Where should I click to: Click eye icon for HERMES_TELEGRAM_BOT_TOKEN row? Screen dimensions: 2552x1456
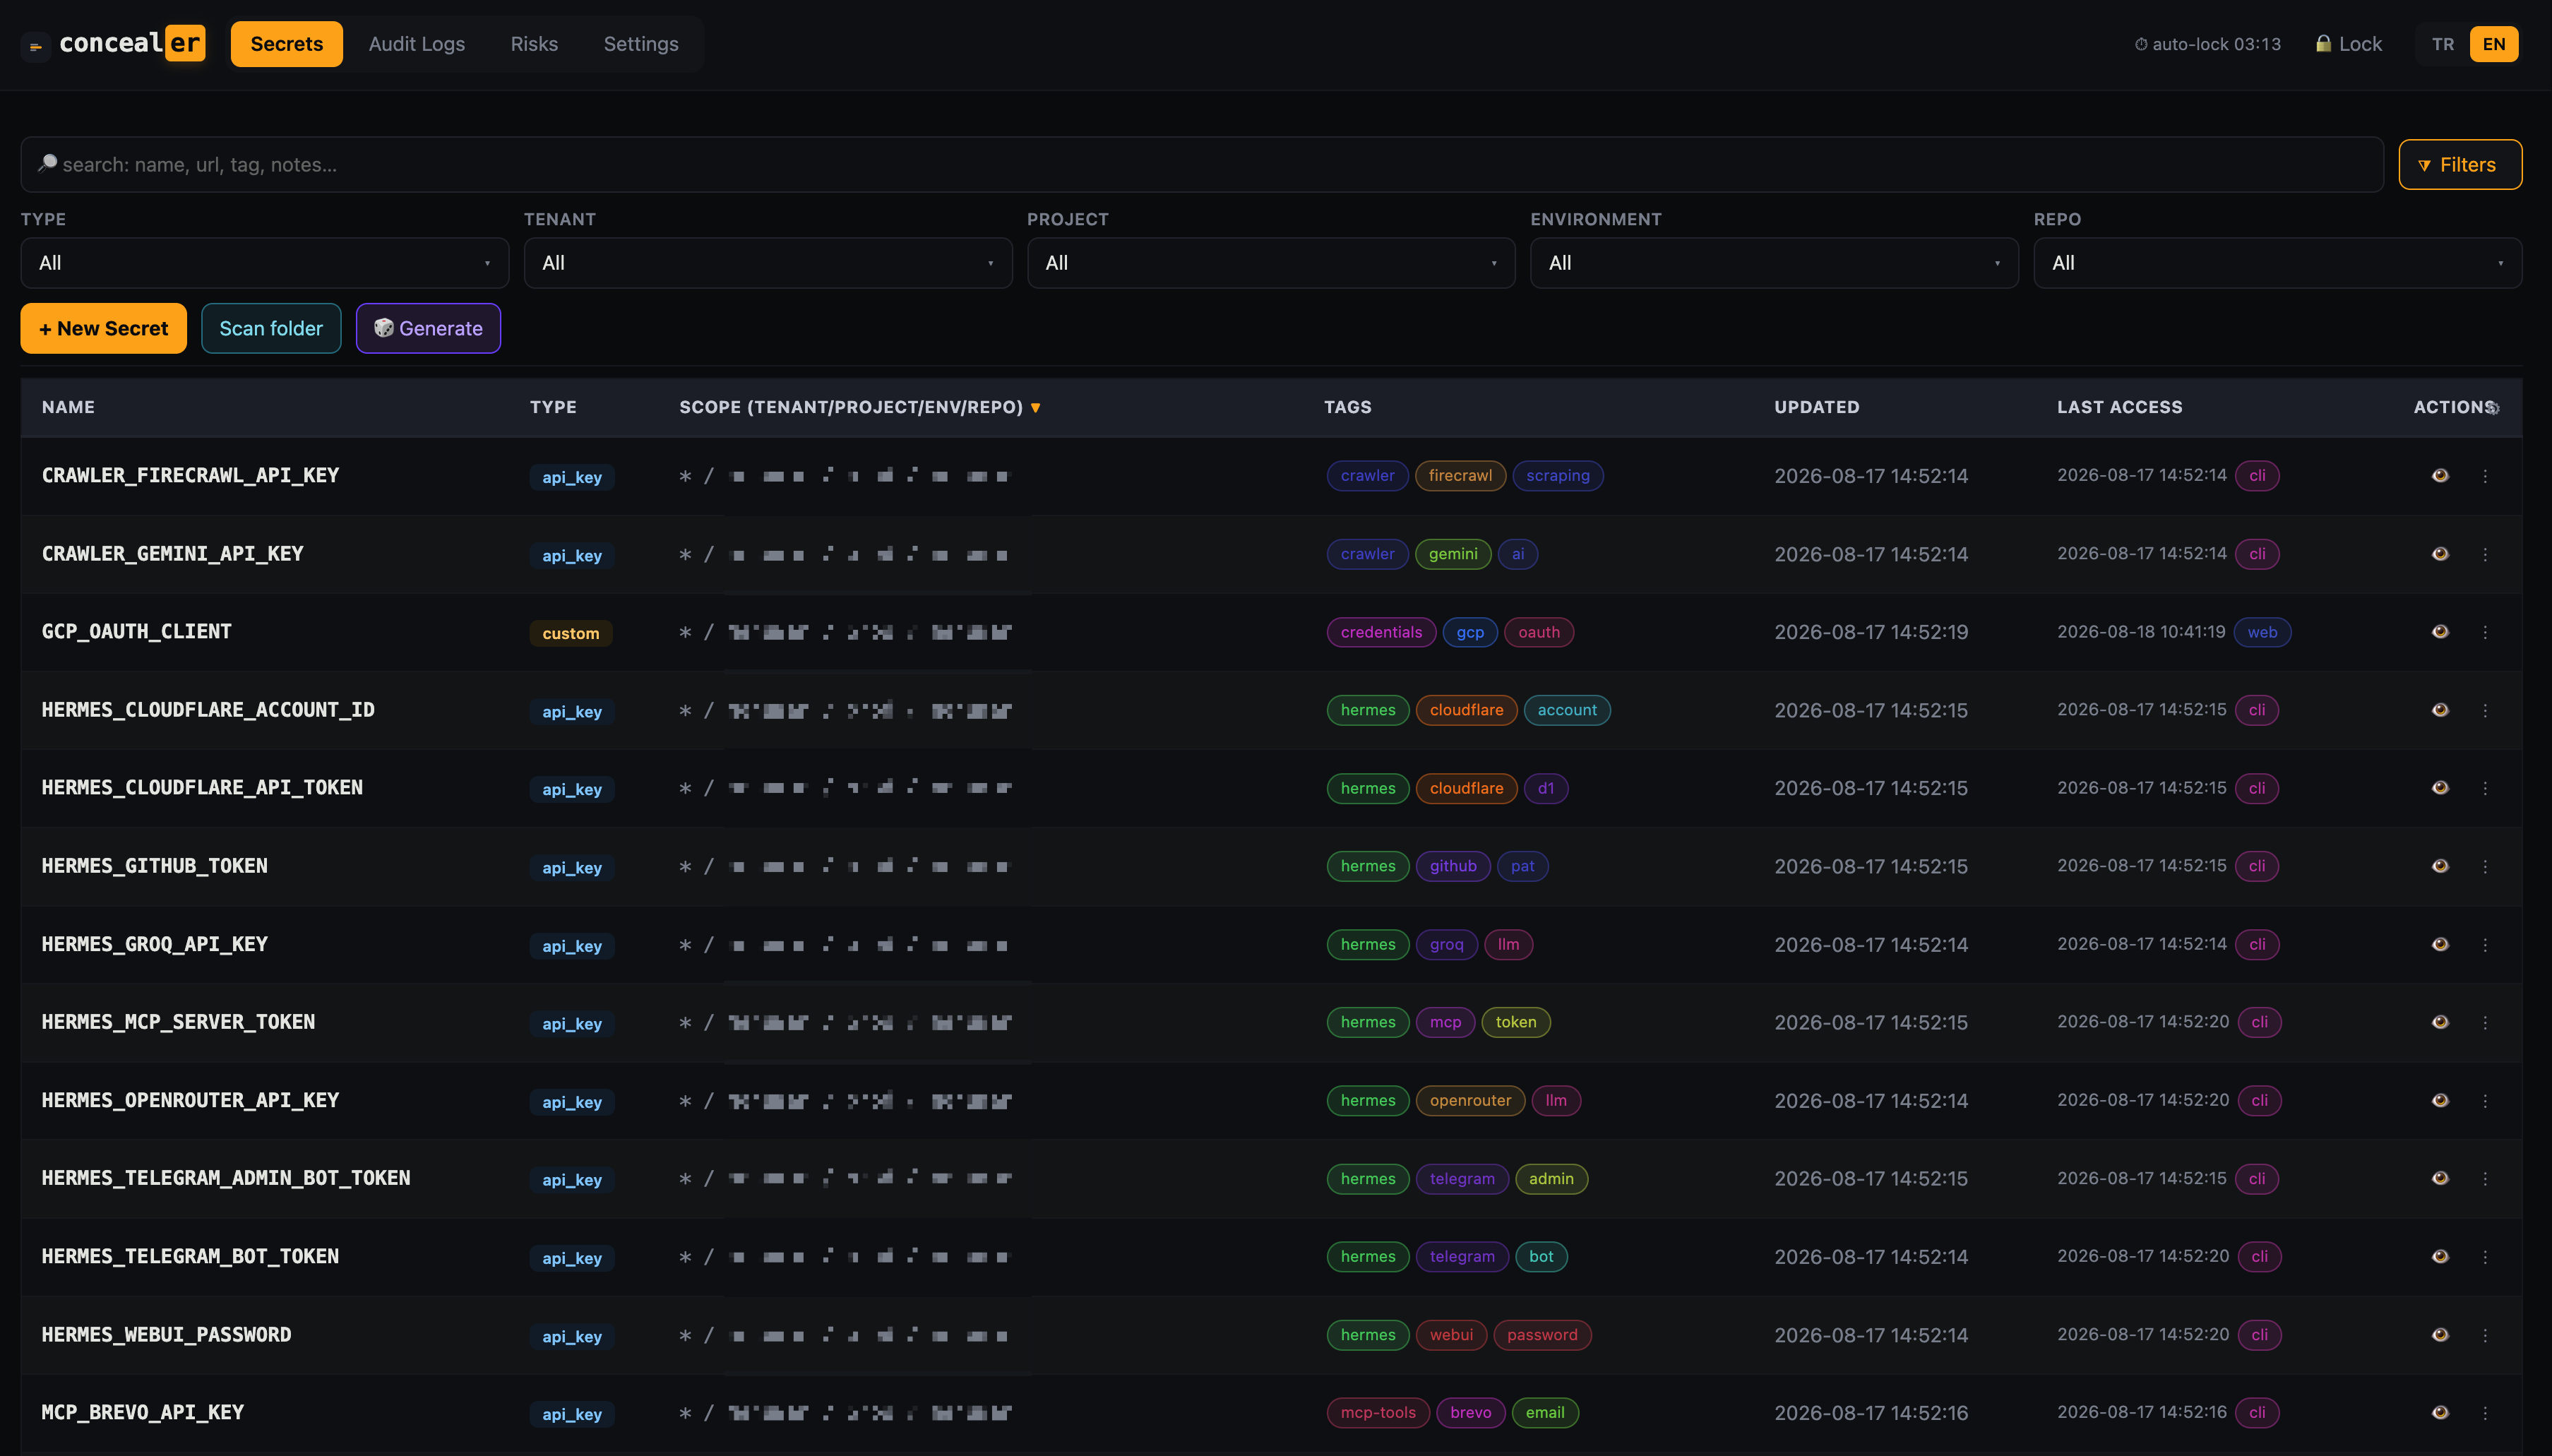pos(2440,1256)
